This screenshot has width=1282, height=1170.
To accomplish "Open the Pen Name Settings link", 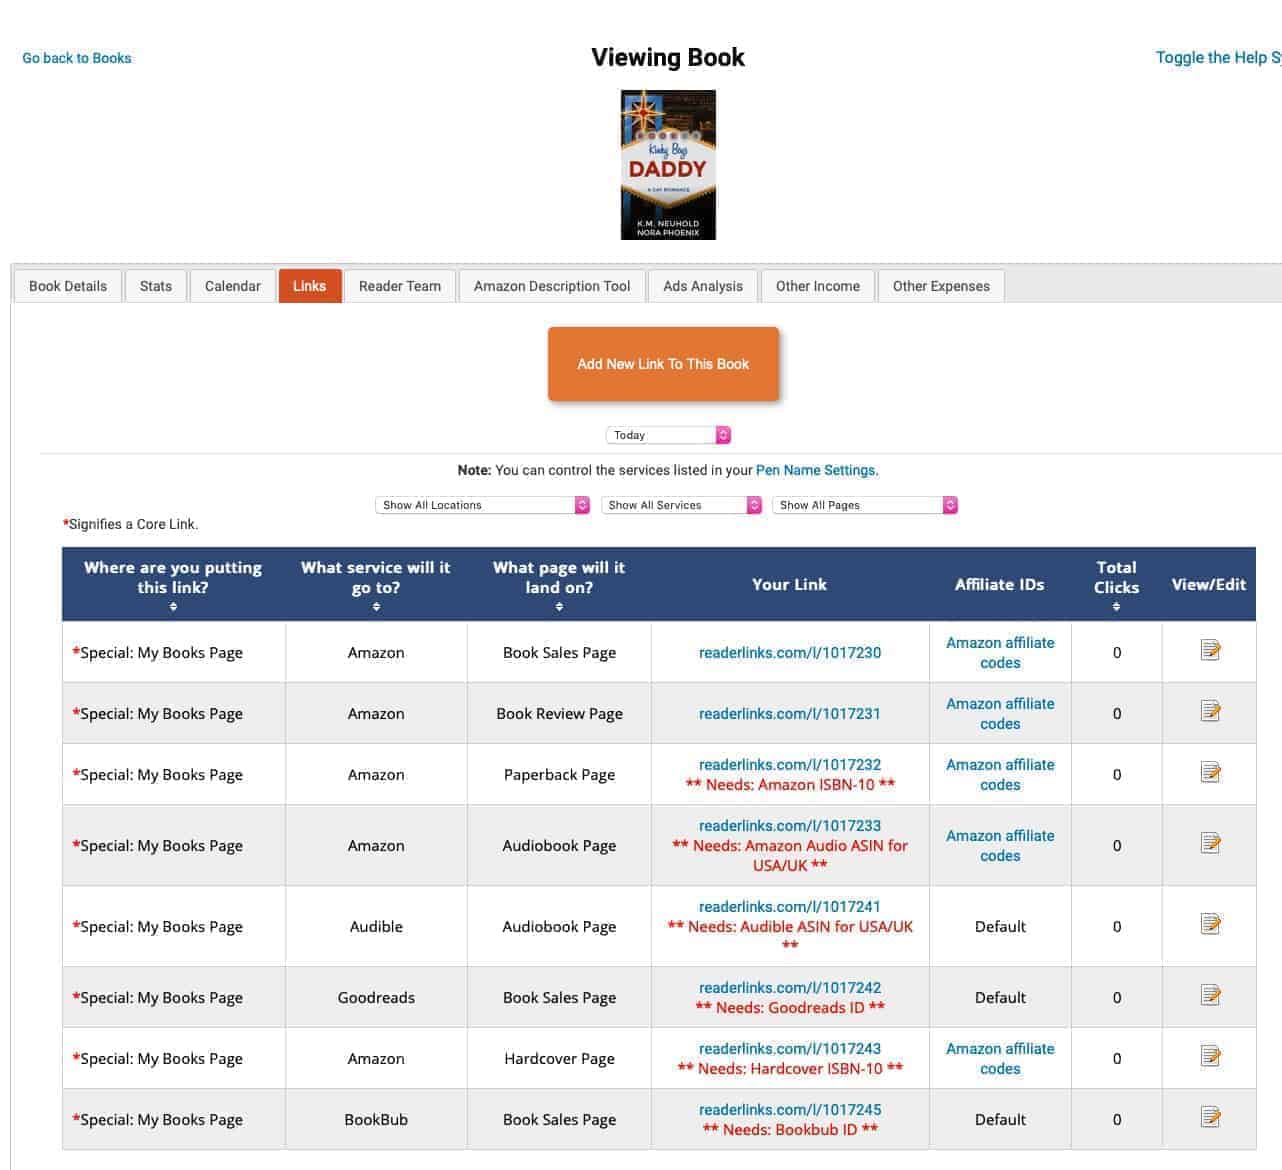I will tap(816, 470).
